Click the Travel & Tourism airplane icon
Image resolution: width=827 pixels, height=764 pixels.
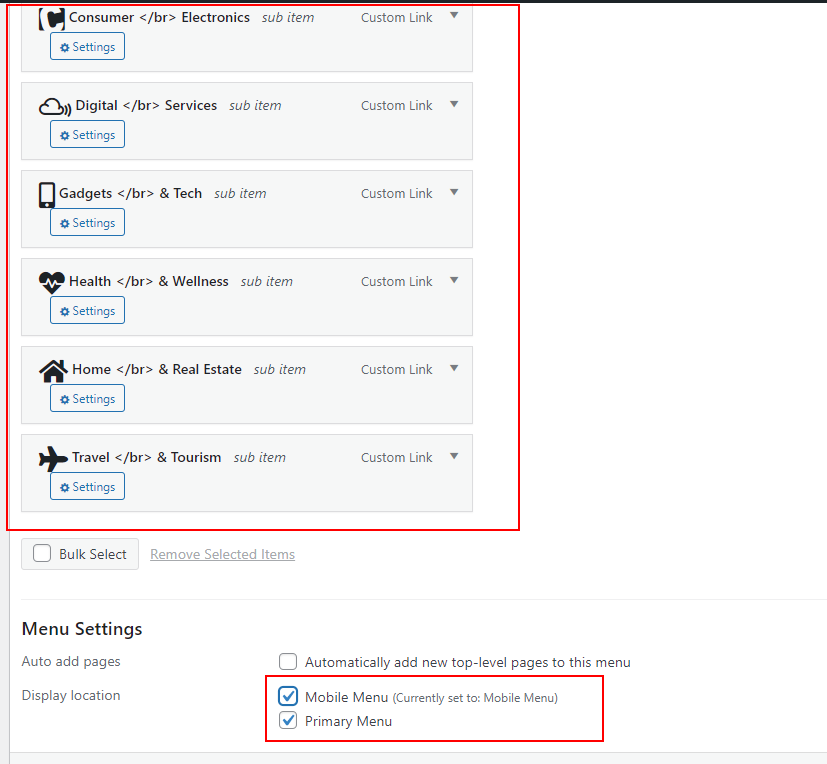(x=53, y=459)
